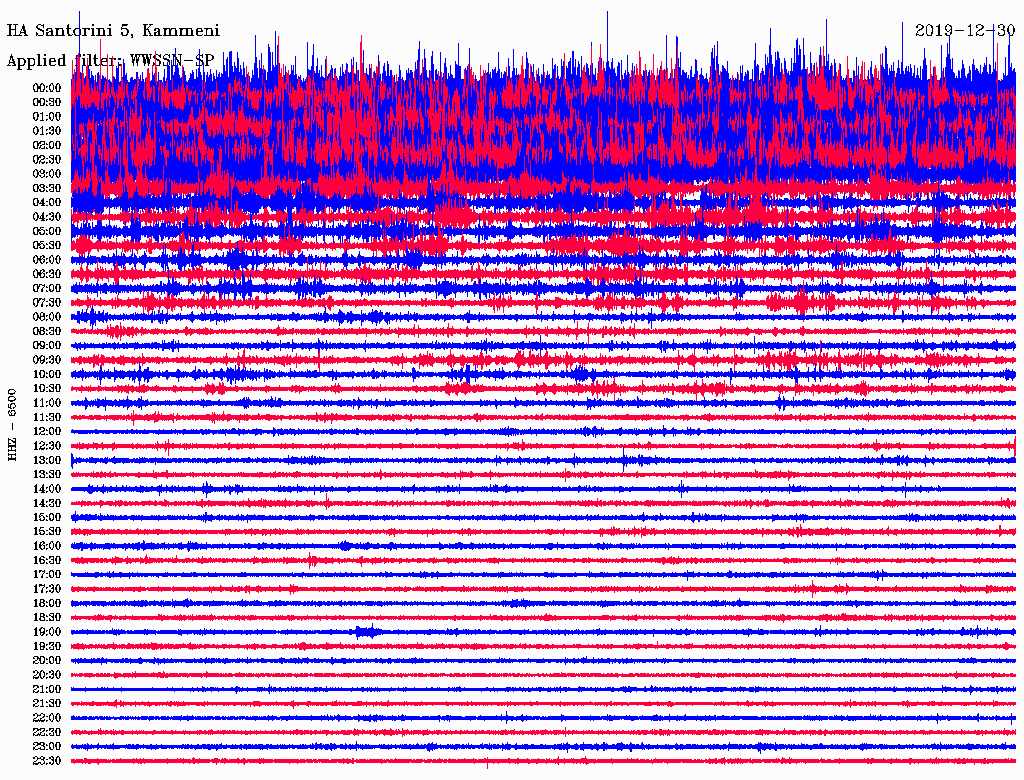Select the 00:00 time label
The image size is (1024, 780).
[47, 88]
